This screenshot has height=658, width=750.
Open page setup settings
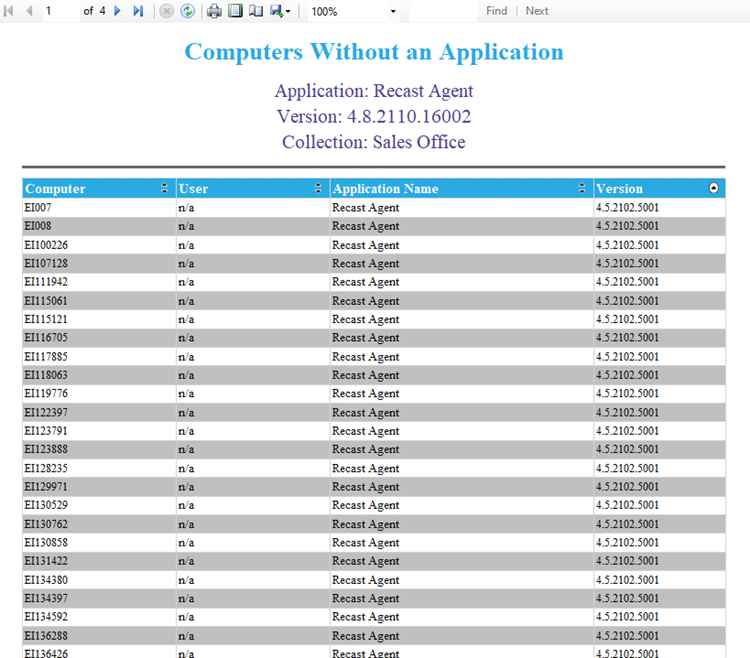click(256, 11)
